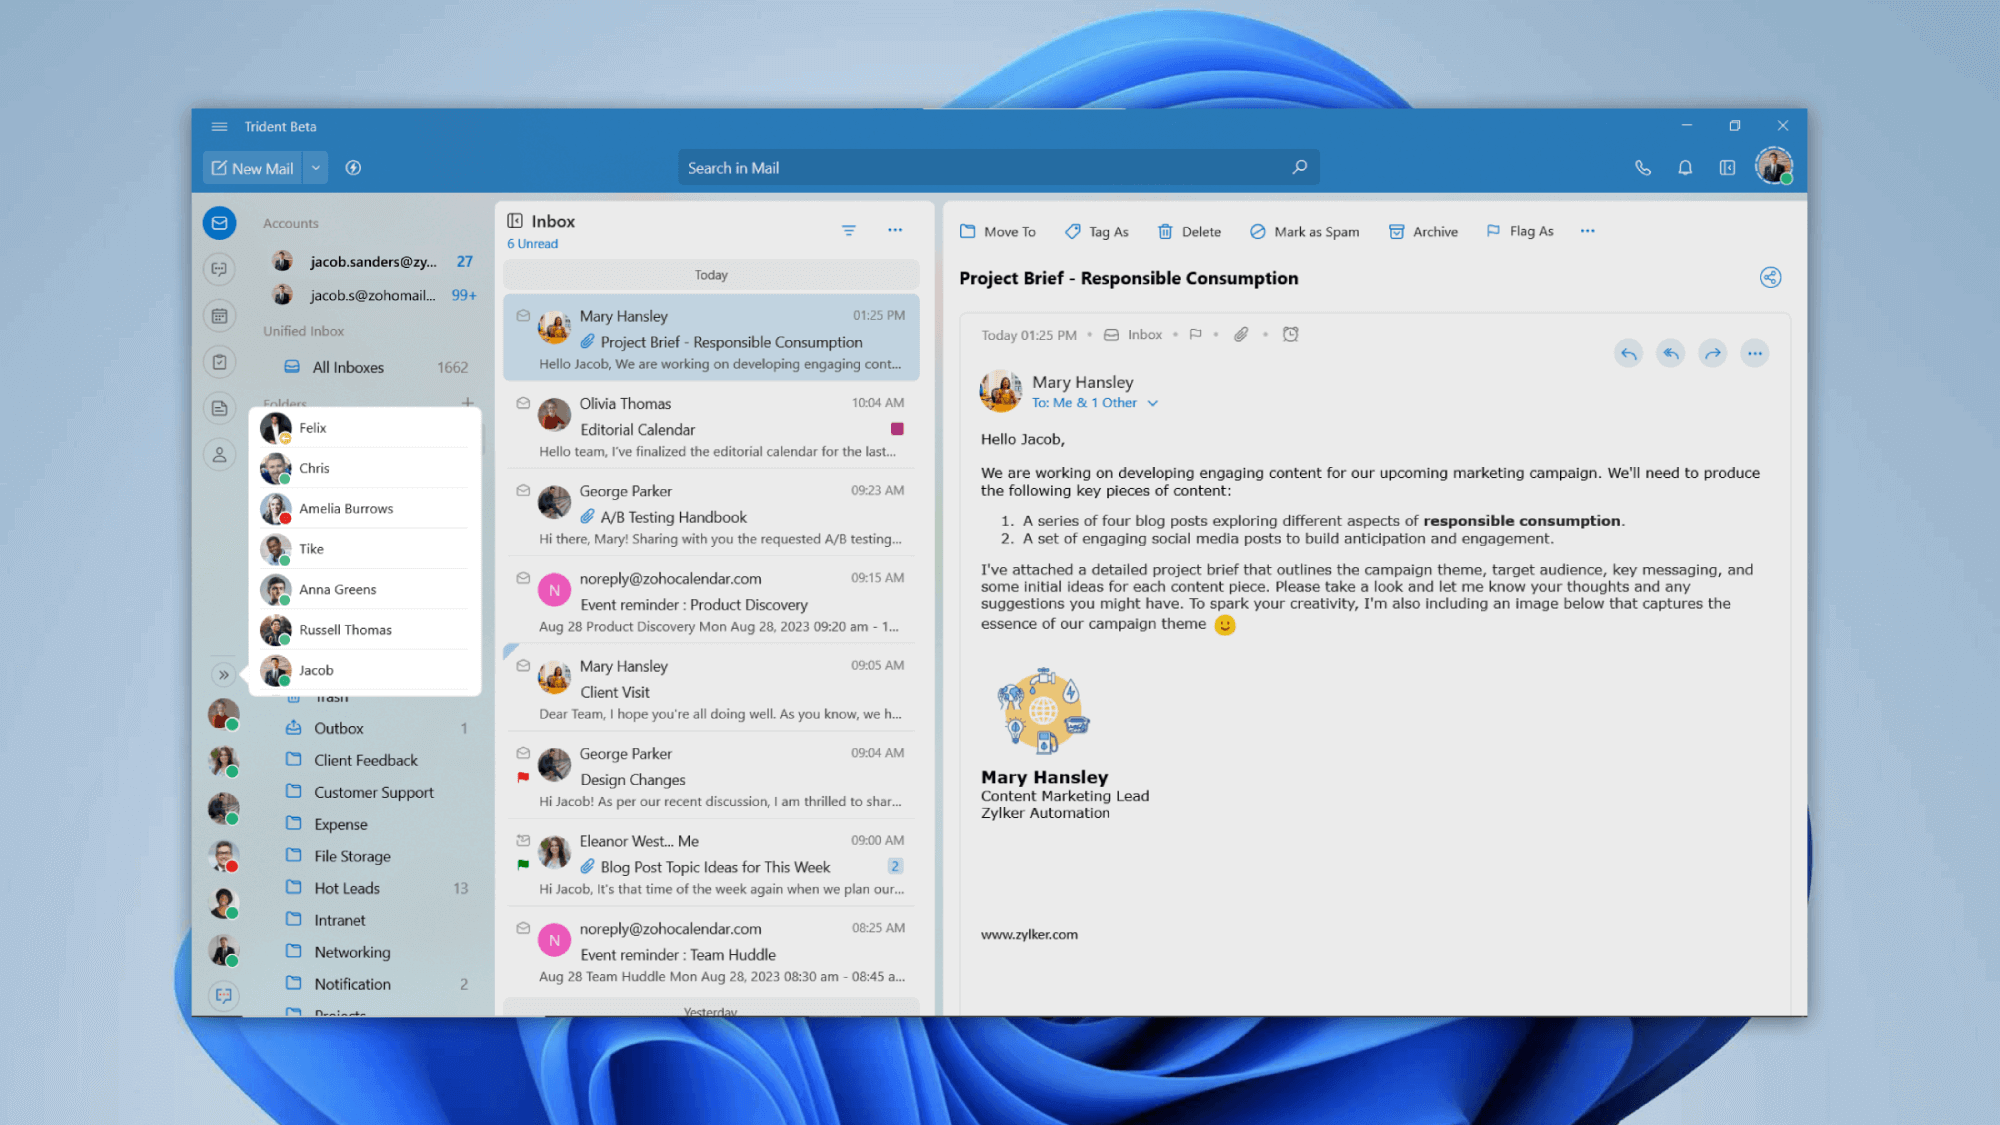2000x1125 pixels.
Task: Open chat with Anna Greens
Action: click(x=364, y=590)
